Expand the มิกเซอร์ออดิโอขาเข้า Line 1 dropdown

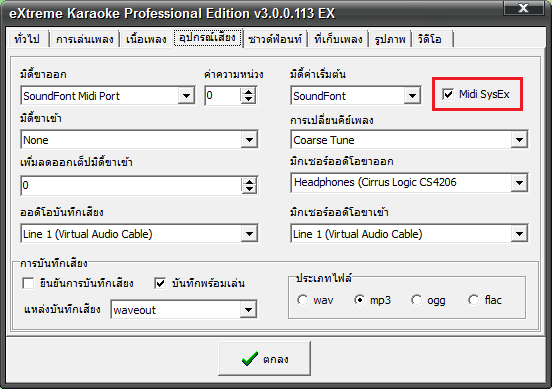point(519,233)
